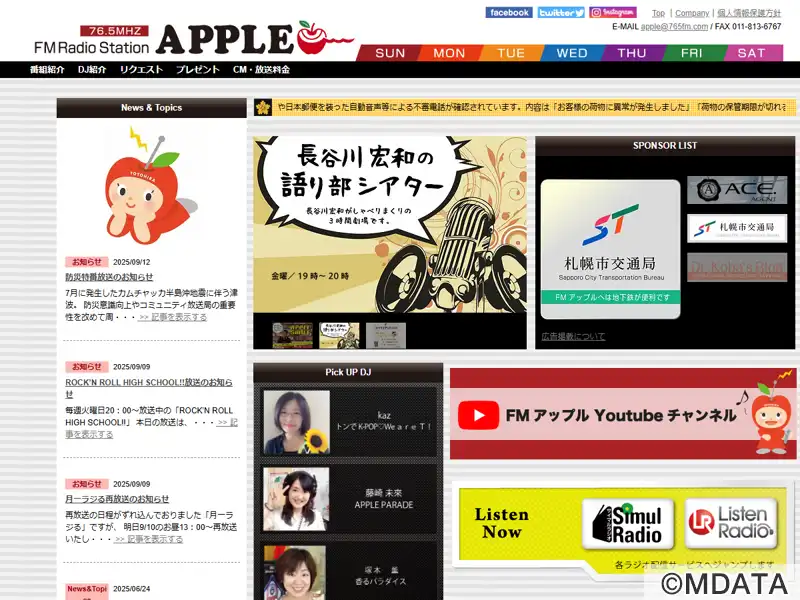The image size is (800, 600).
Task: Click the large 札幌市交通局 sponsor banner
Action: coord(610,249)
